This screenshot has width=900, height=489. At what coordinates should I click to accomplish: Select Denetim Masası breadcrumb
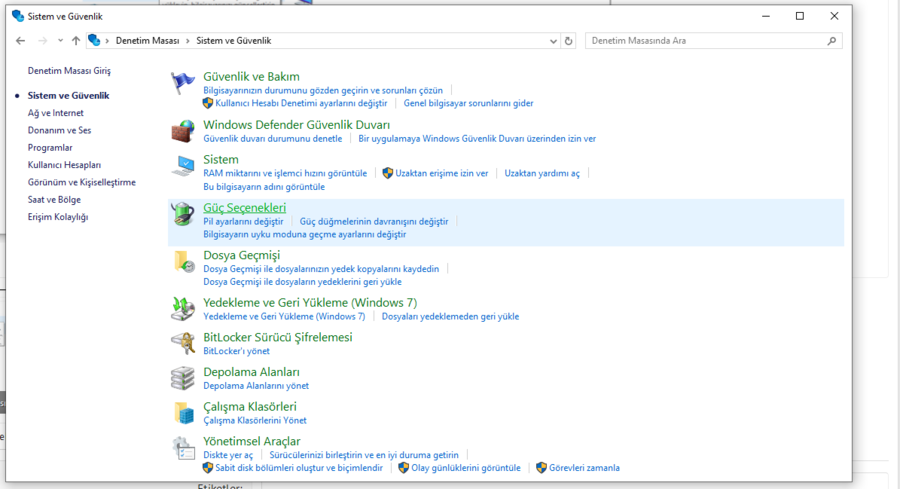148,41
